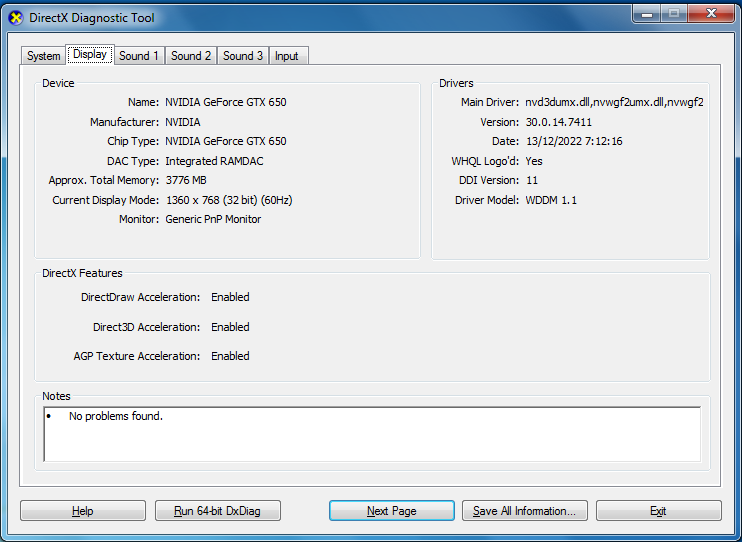Open the Sound 3 tab

coord(243,56)
